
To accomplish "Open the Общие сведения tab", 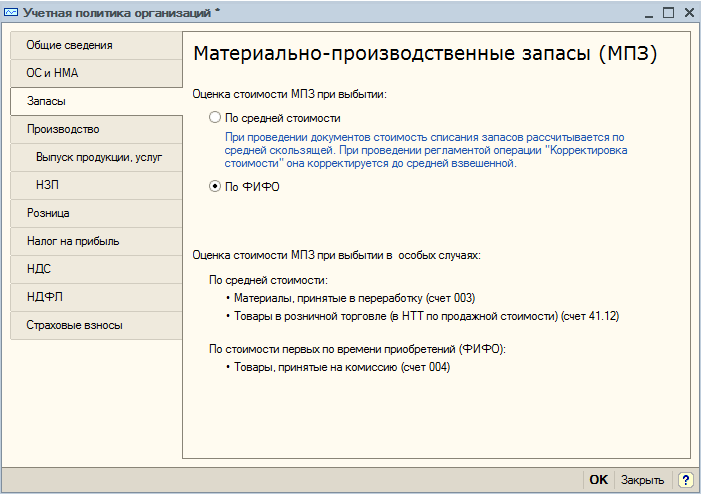I will [x=96, y=45].
